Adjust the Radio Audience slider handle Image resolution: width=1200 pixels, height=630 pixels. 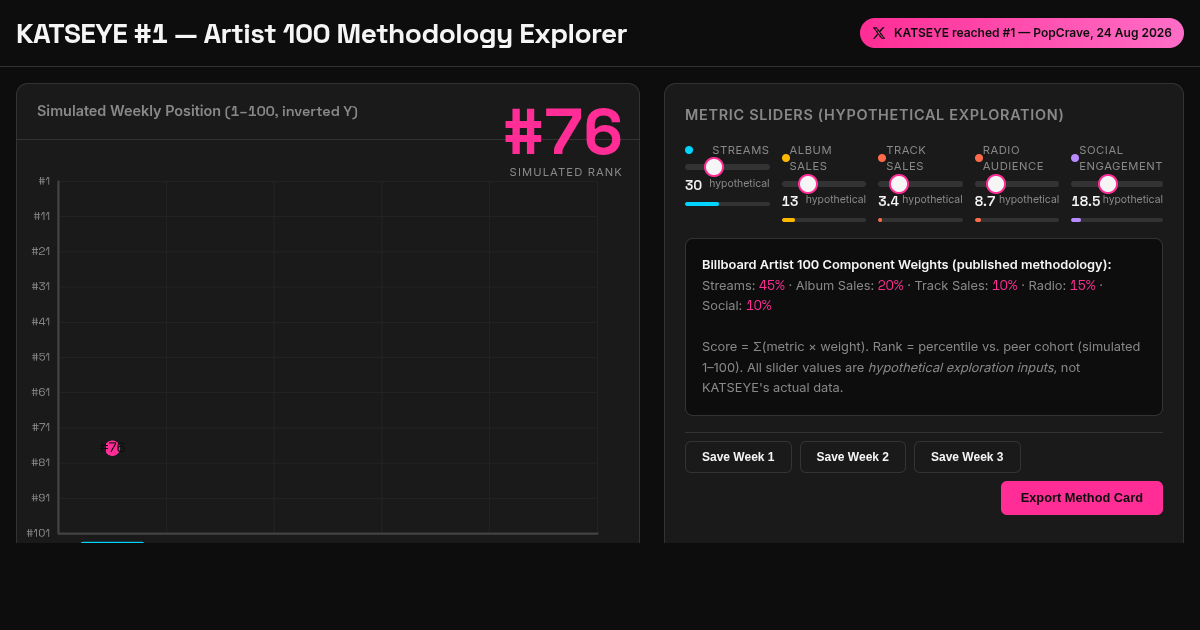click(x=996, y=184)
